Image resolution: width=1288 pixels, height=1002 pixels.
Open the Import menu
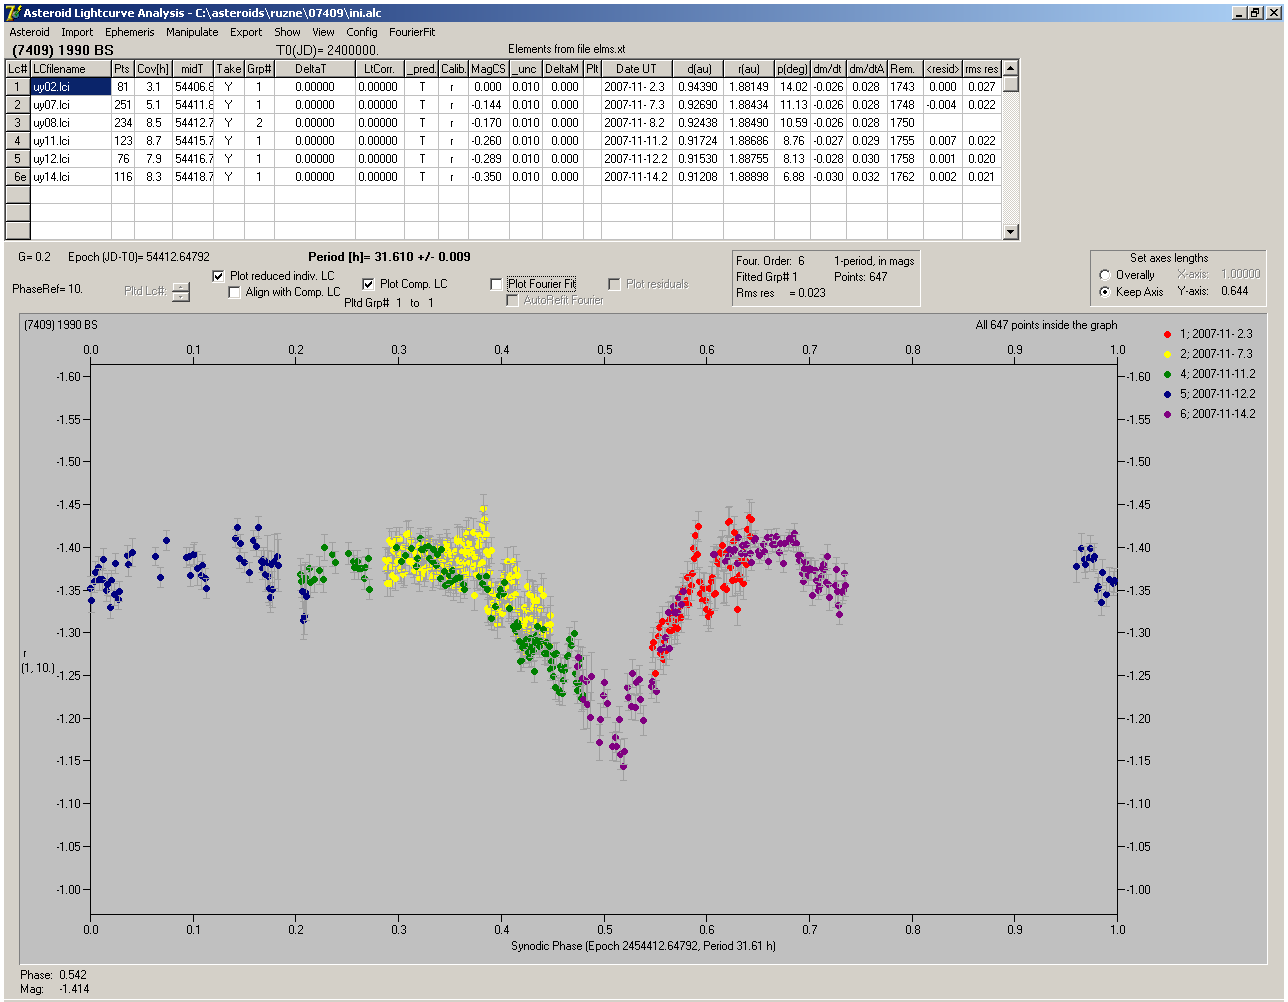[77, 32]
